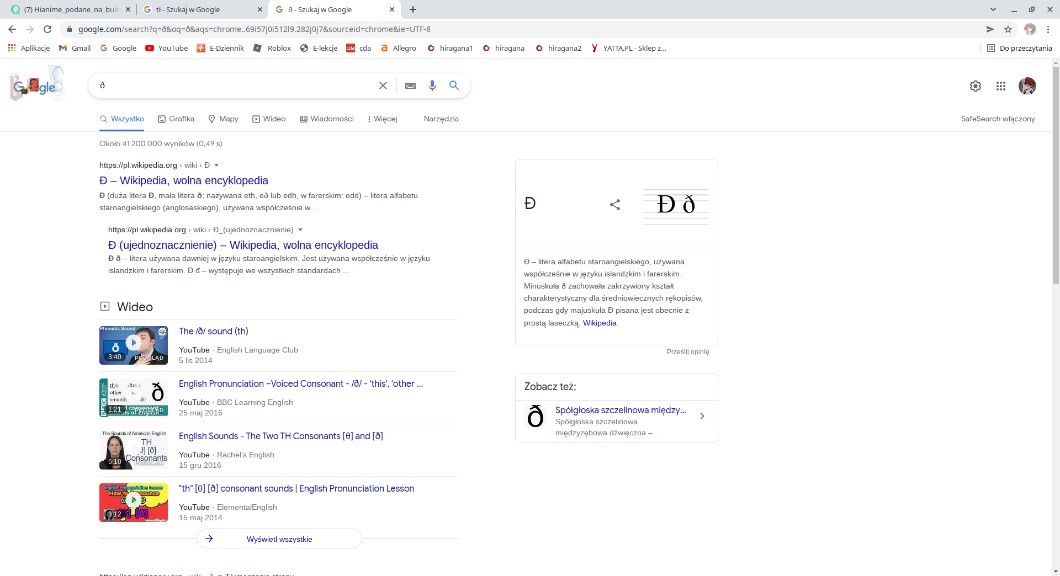1060x576 pixels.
Task: Open the Narzędzia search tools
Action: (441, 119)
